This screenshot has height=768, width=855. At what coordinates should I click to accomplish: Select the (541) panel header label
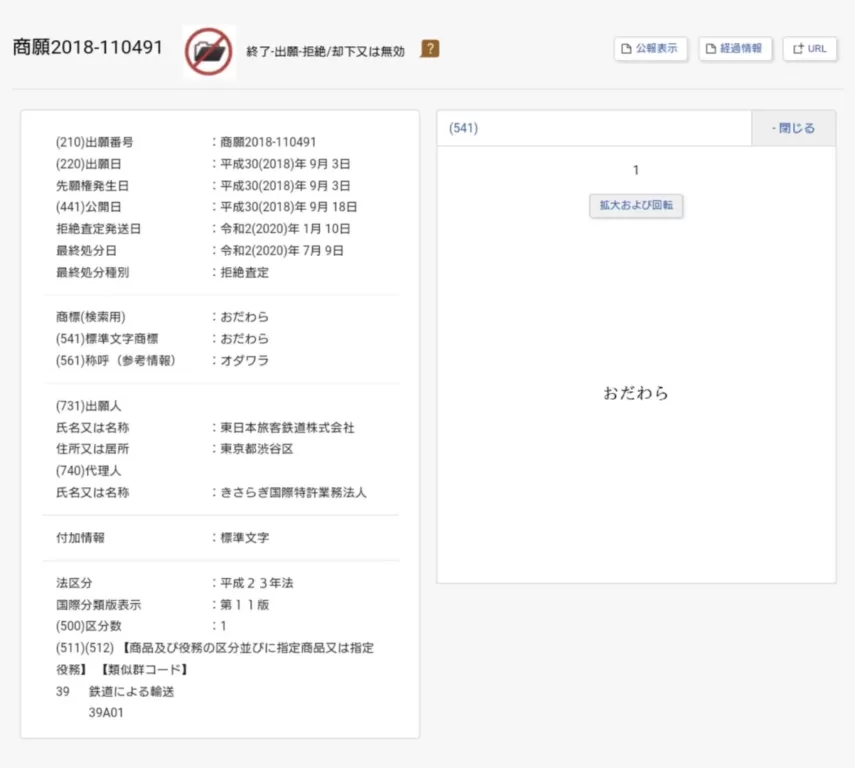tap(463, 128)
